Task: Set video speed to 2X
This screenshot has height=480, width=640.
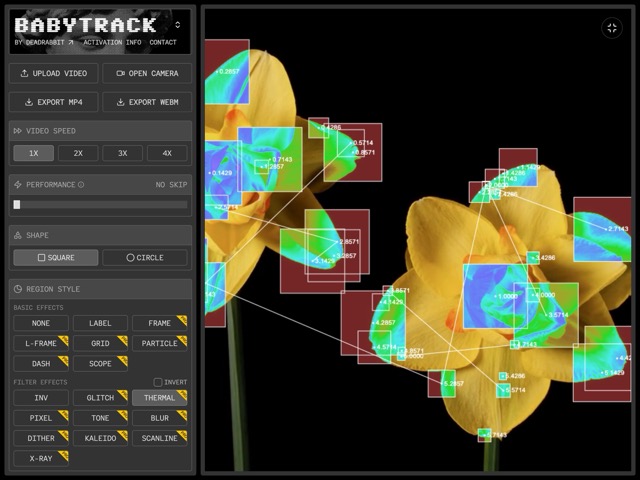Action: coord(78,153)
